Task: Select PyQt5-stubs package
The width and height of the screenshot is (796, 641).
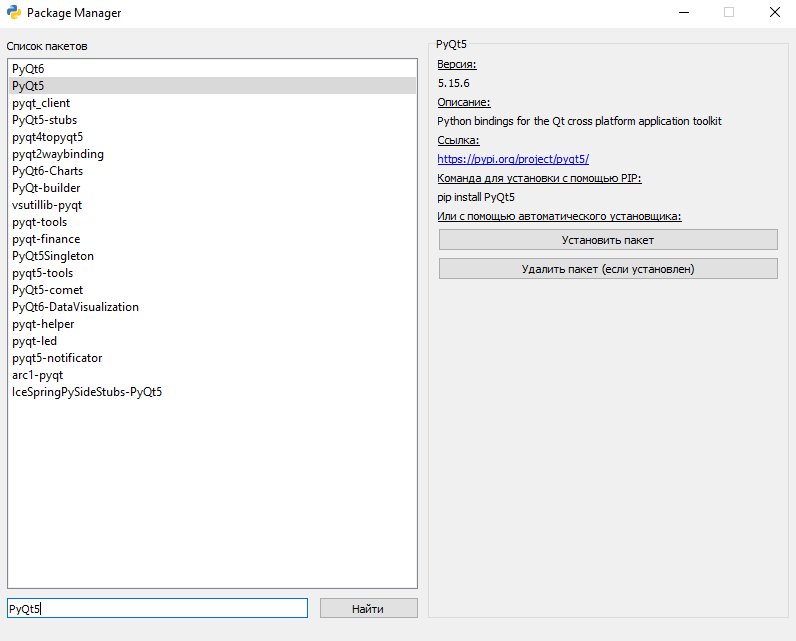Action: [x=212, y=120]
